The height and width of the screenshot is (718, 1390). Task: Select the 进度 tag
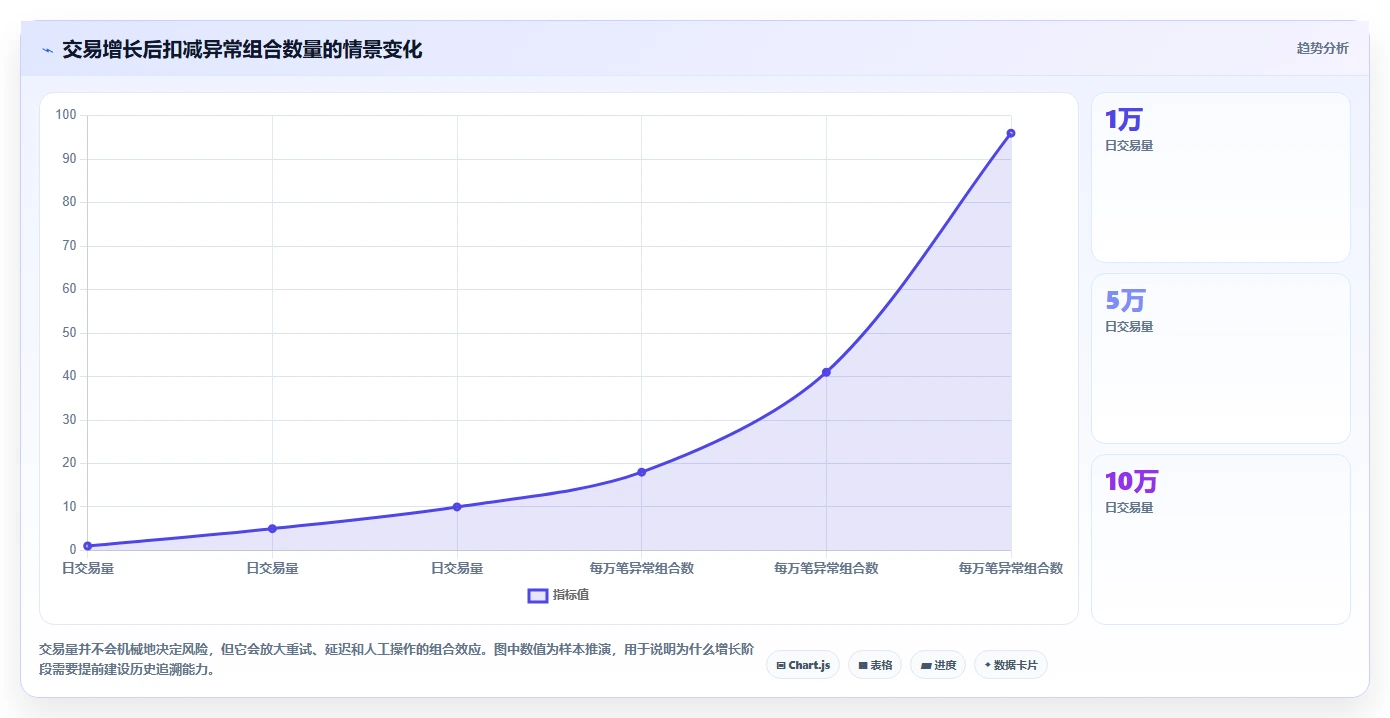coord(938,665)
